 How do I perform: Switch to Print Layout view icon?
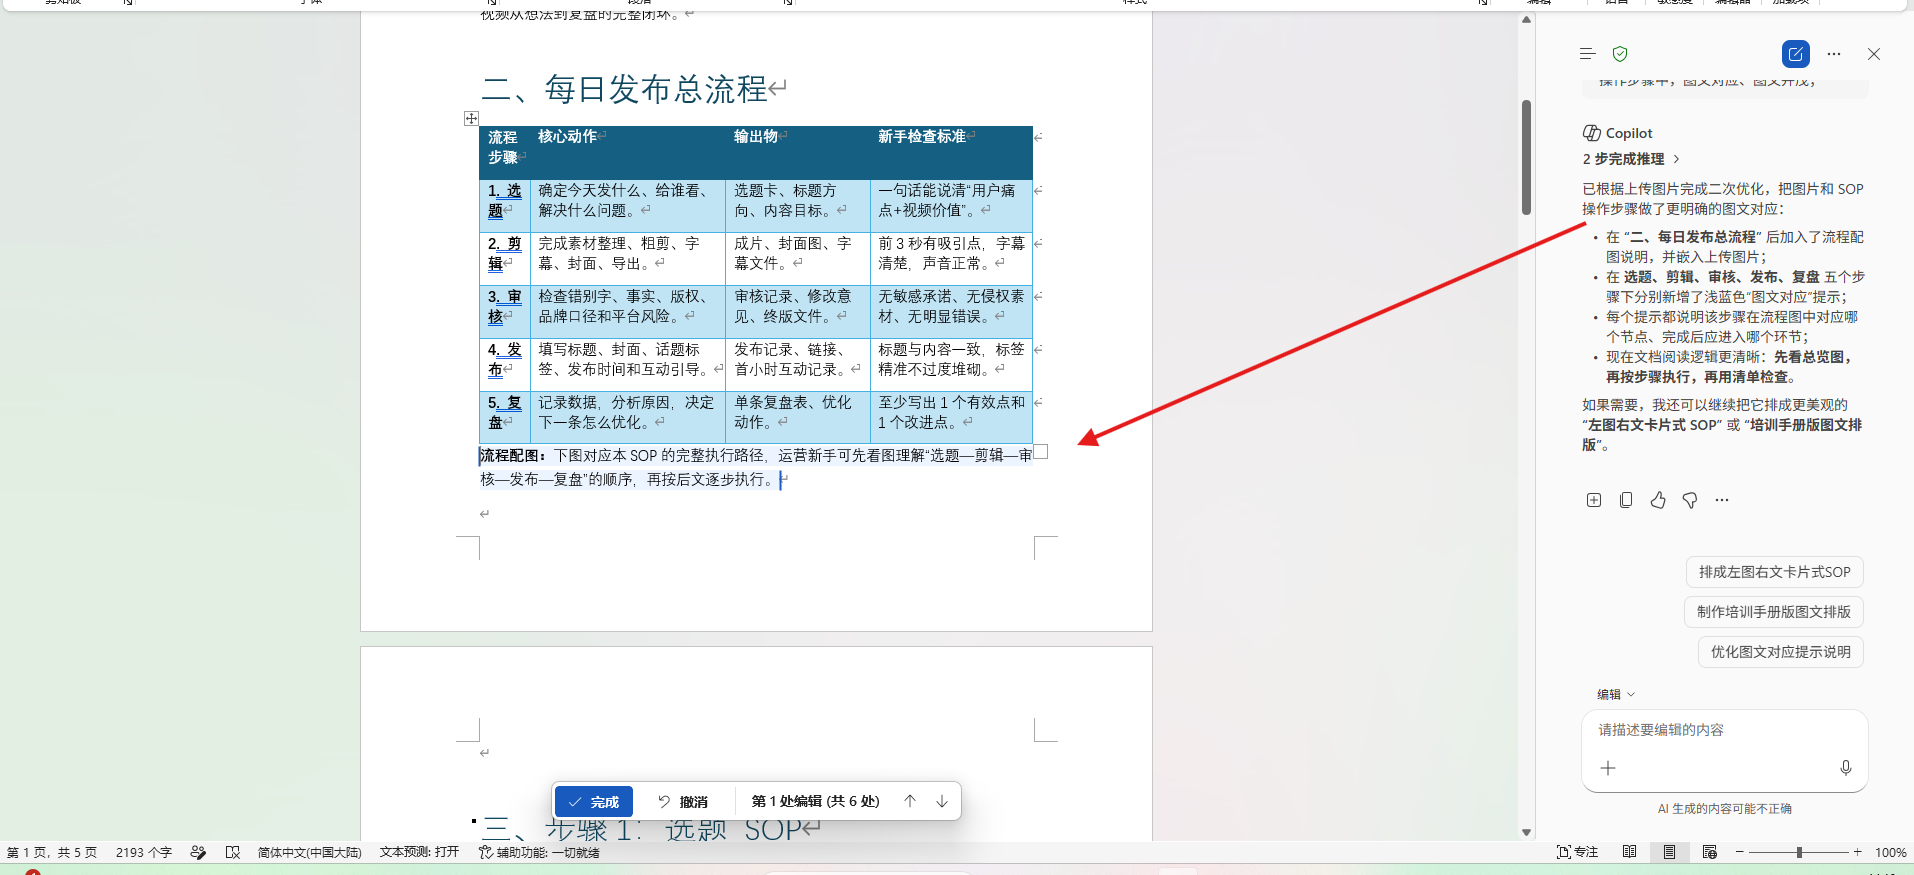click(1669, 852)
